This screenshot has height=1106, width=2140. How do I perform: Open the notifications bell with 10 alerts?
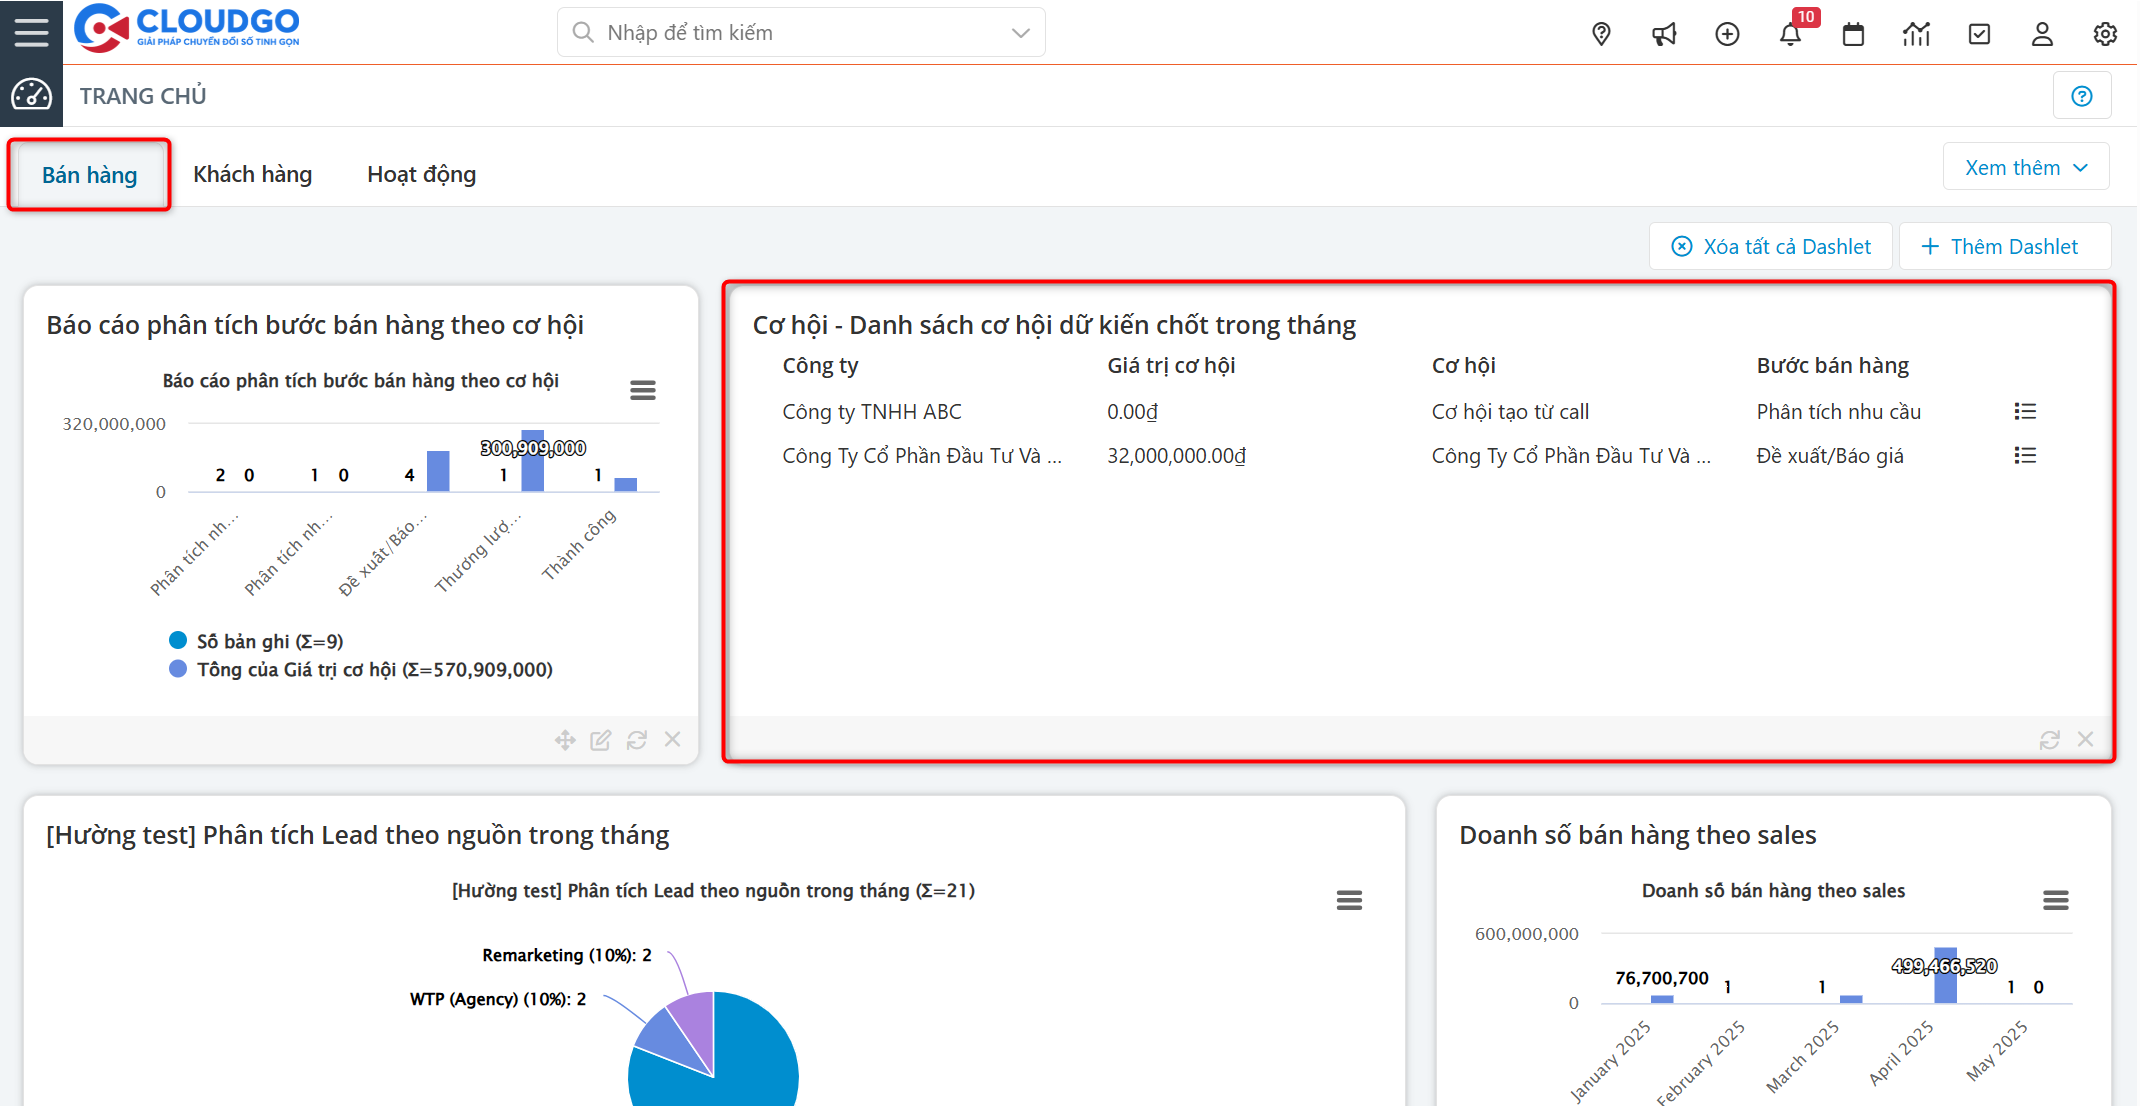(x=1791, y=33)
